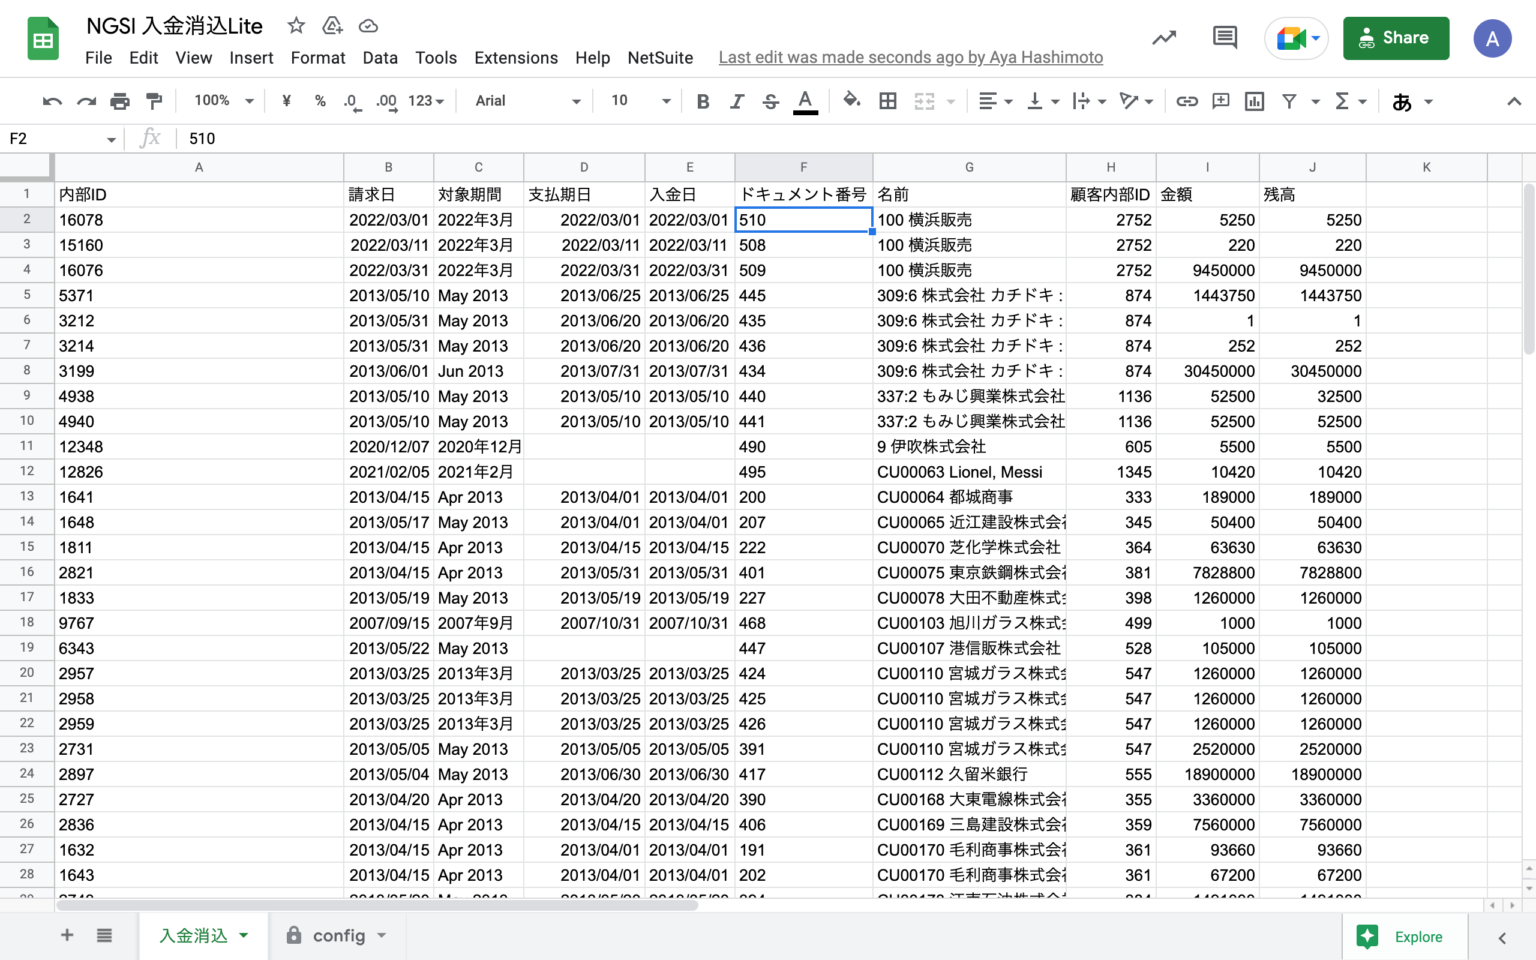
Task: Expand the 入金消込 sheet tab menu
Action: pos(243,935)
